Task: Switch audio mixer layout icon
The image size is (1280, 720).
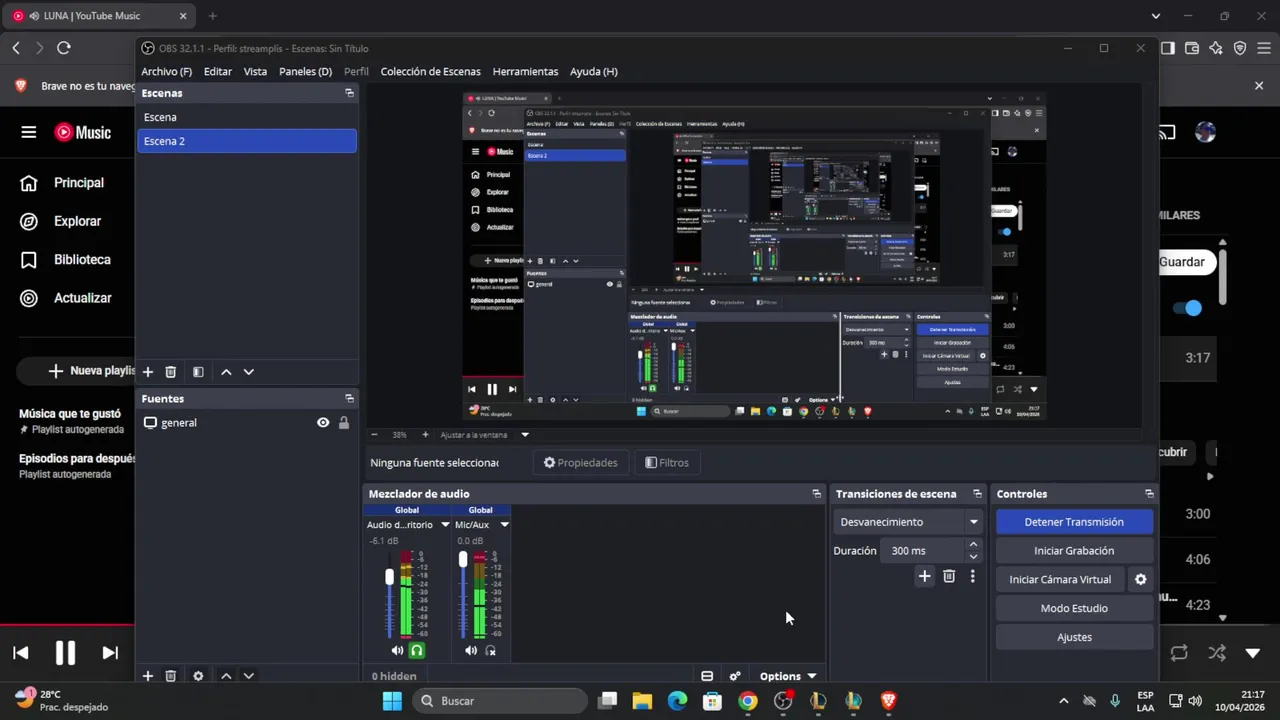Action: pyautogui.click(x=707, y=676)
